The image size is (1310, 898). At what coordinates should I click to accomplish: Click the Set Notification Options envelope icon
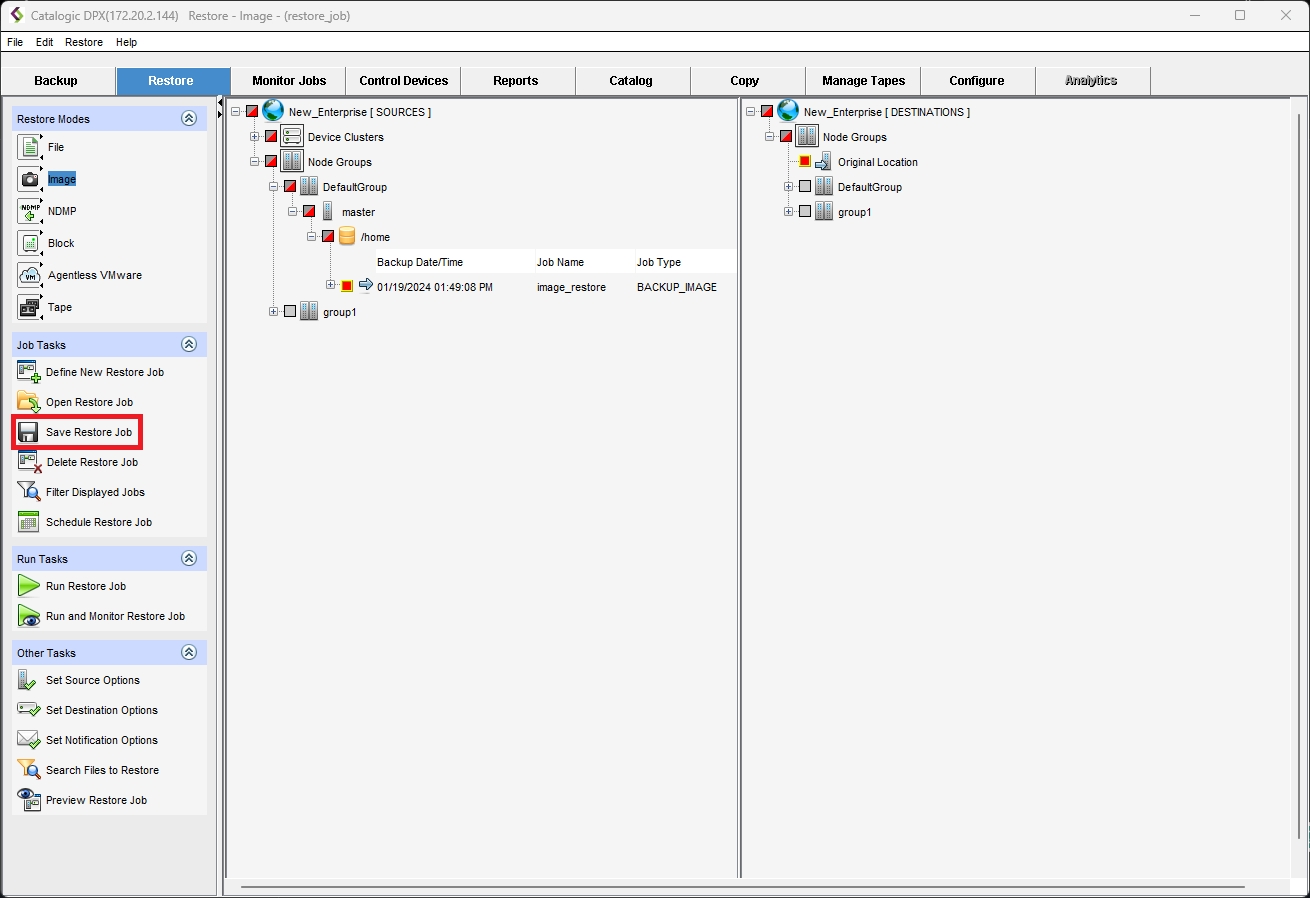(29, 740)
